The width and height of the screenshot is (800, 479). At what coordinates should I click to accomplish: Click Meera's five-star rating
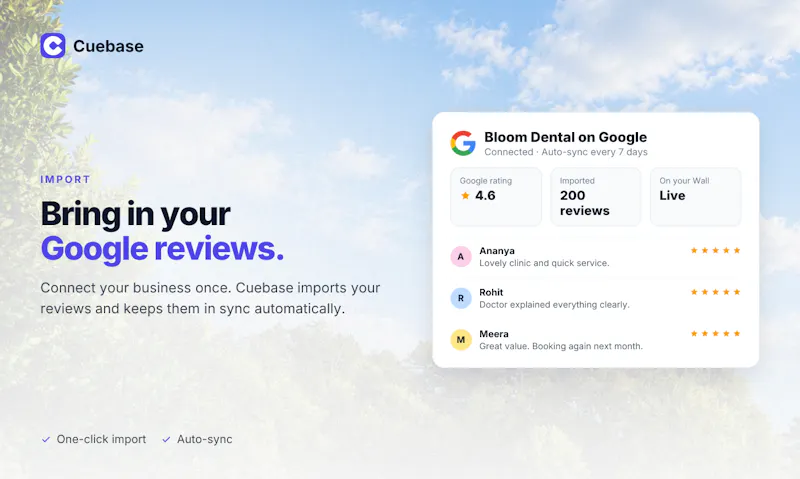pos(715,334)
